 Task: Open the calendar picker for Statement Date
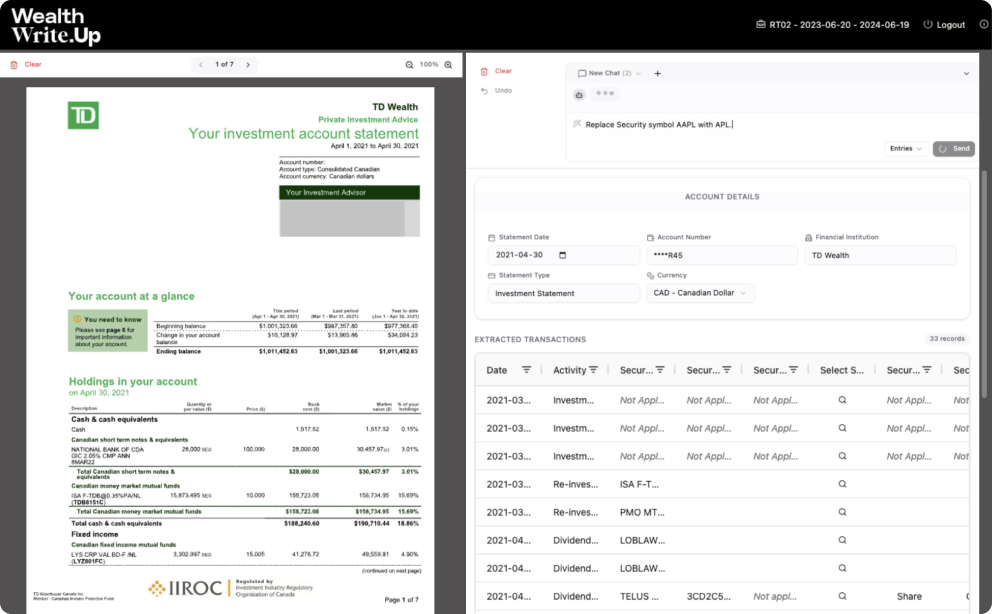[x=562, y=255]
